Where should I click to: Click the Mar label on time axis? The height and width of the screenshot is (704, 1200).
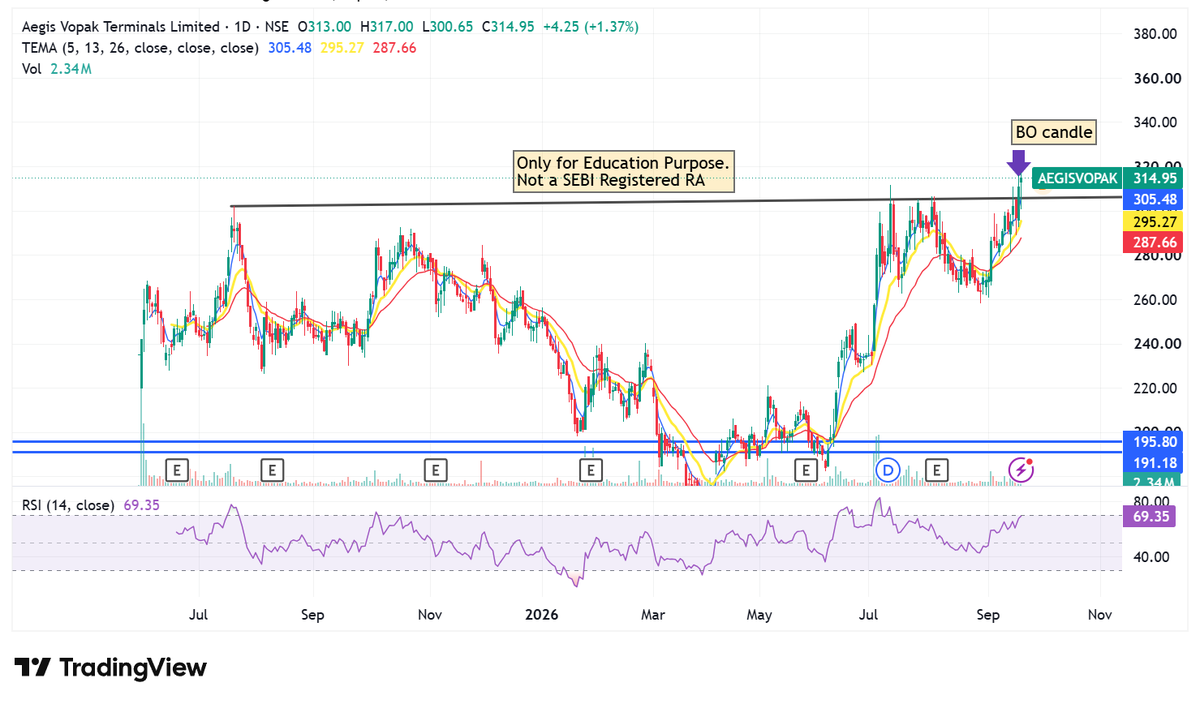[653, 615]
